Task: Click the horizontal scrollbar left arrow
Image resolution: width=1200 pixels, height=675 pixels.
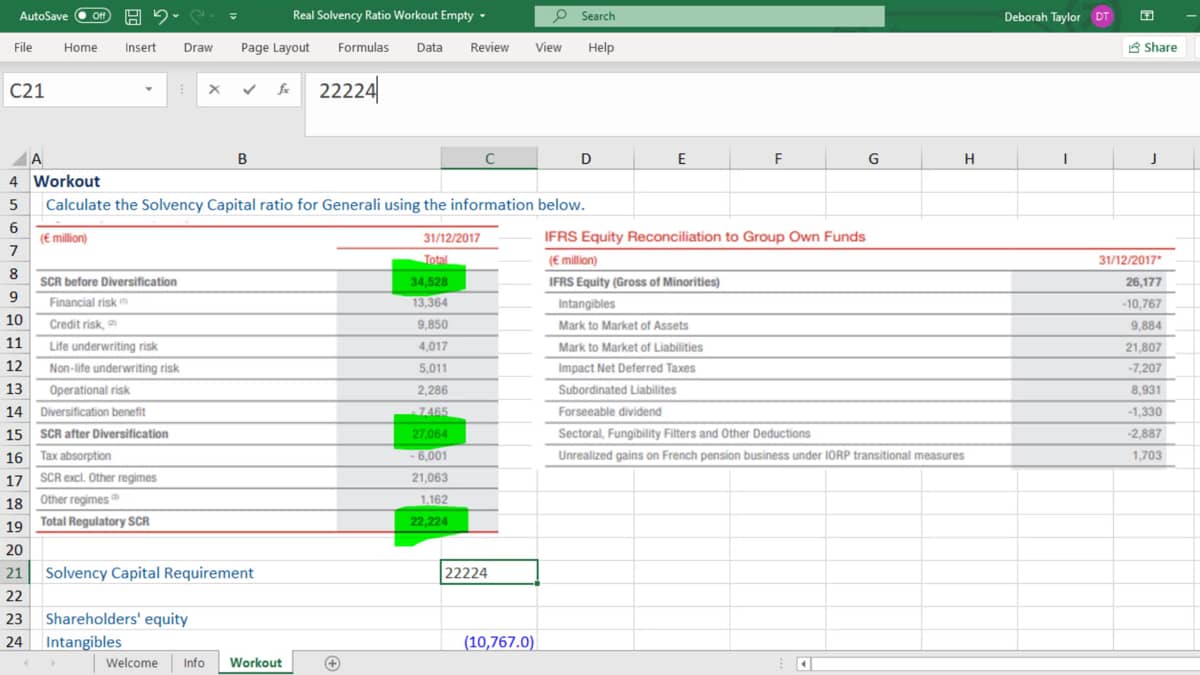Action: 803,664
